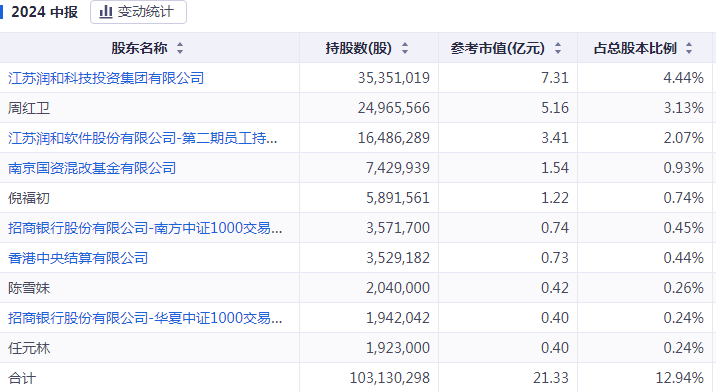Click the 2024 中报 section title
Screen dimensions: 716x392
coord(44,12)
